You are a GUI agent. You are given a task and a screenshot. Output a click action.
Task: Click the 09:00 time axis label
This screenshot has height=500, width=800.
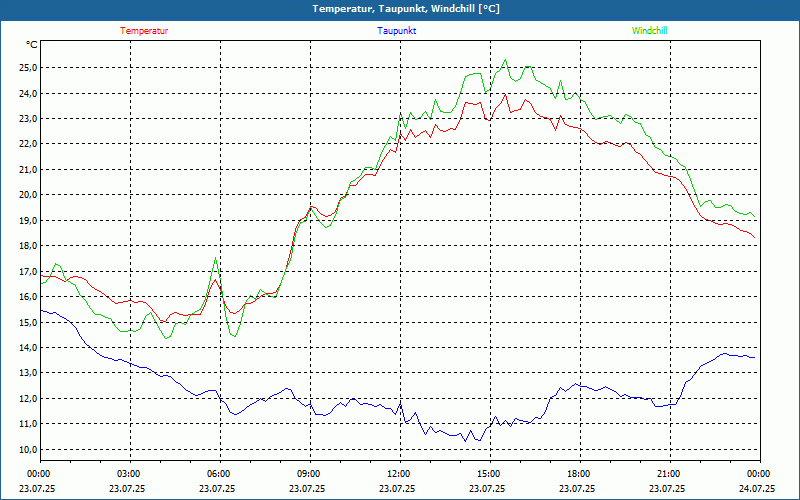[307, 474]
